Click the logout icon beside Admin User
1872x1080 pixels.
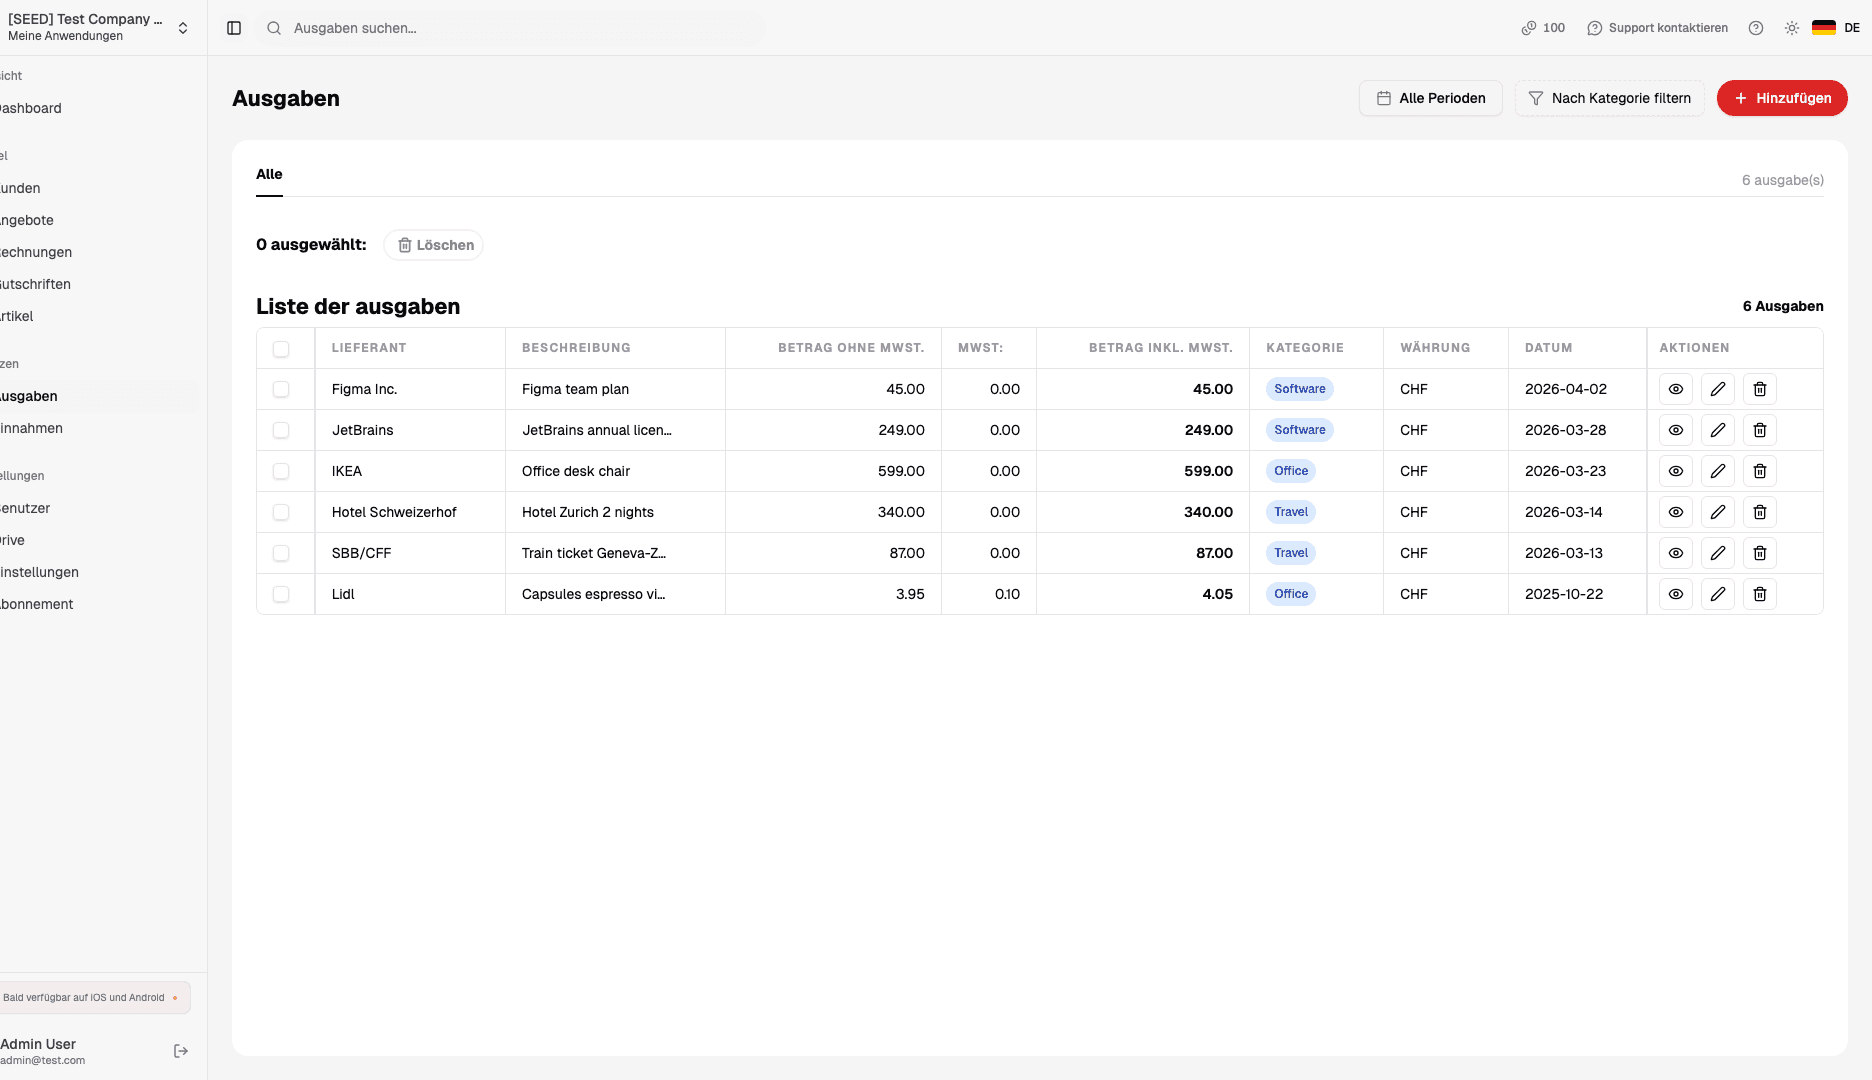pyautogui.click(x=181, y=1051)
